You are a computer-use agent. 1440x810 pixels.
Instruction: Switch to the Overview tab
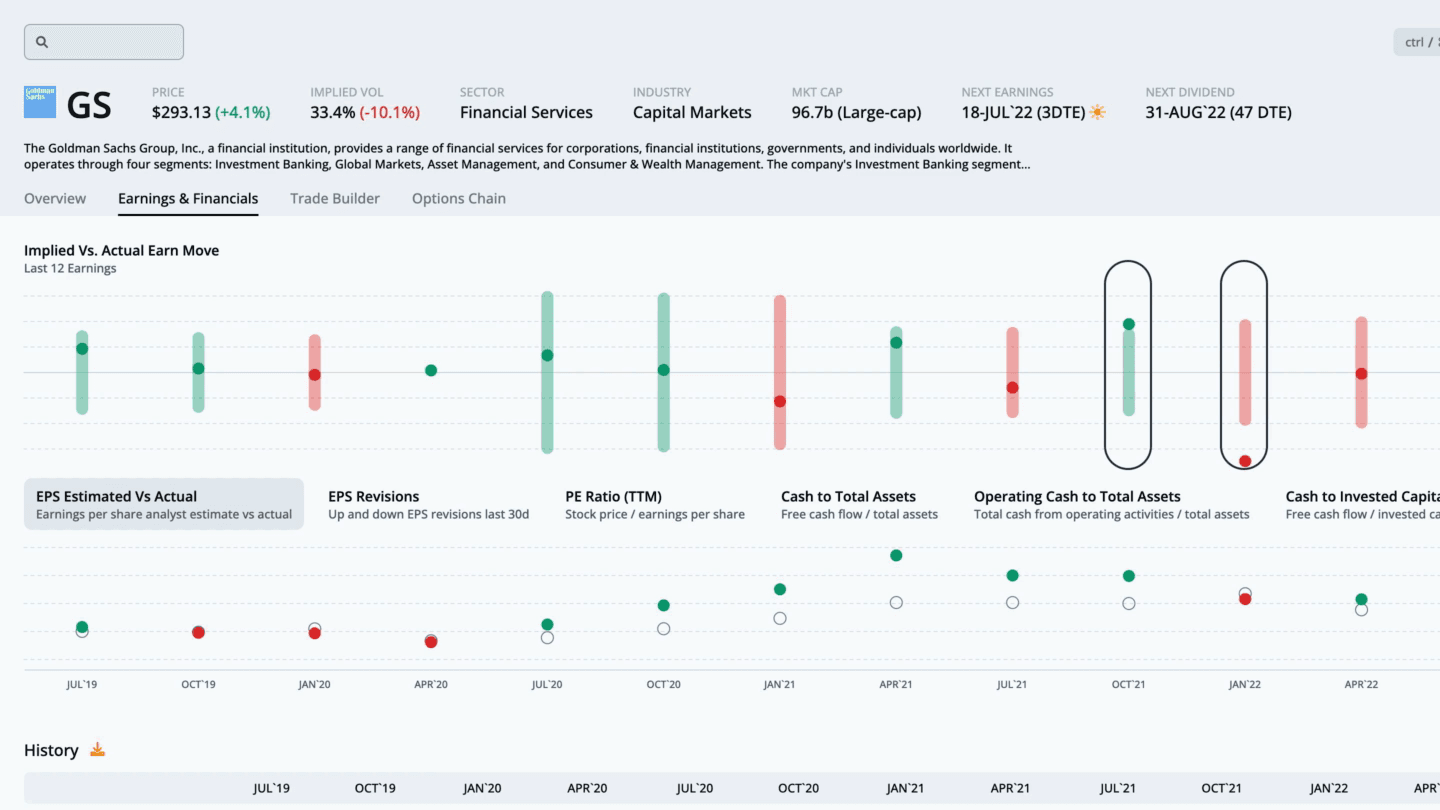(55, 198)
